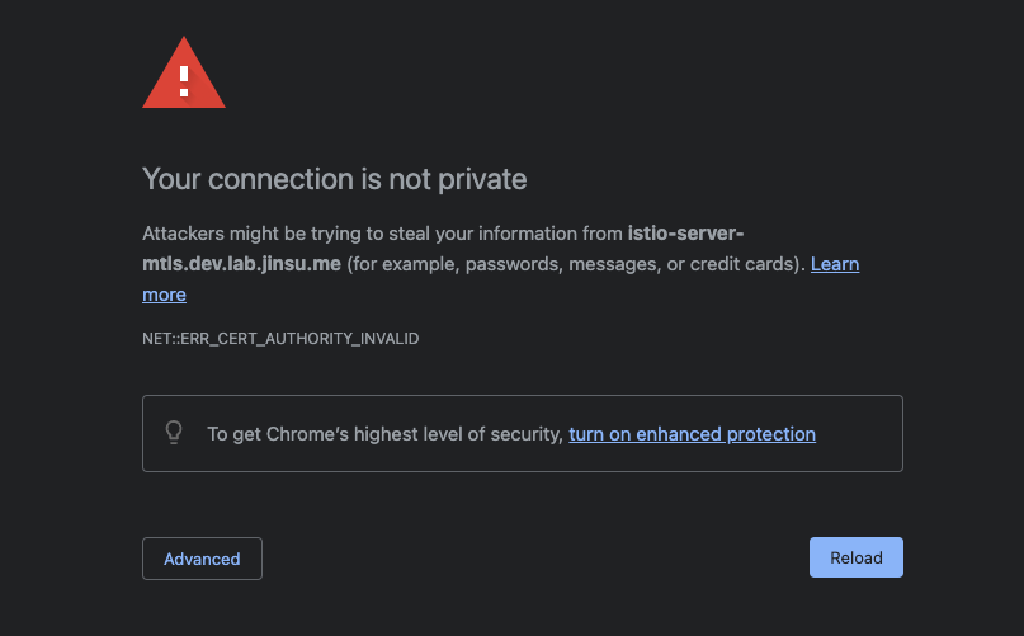Open the Advanced options button
Screen dimensions: 1024x636
(202, 558)
